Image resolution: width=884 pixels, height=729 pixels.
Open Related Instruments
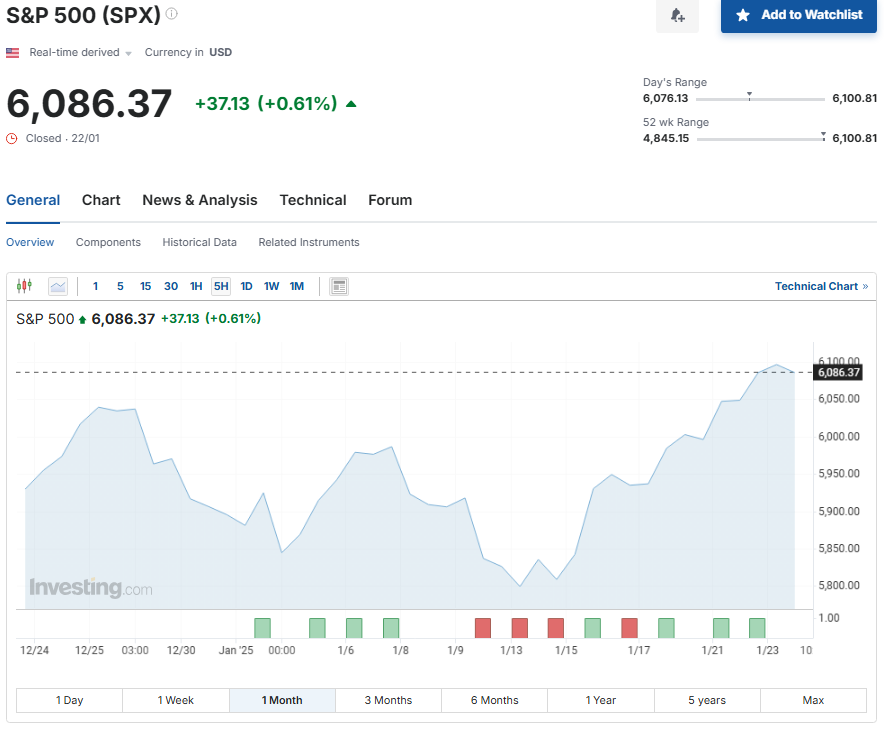[309, 242]
